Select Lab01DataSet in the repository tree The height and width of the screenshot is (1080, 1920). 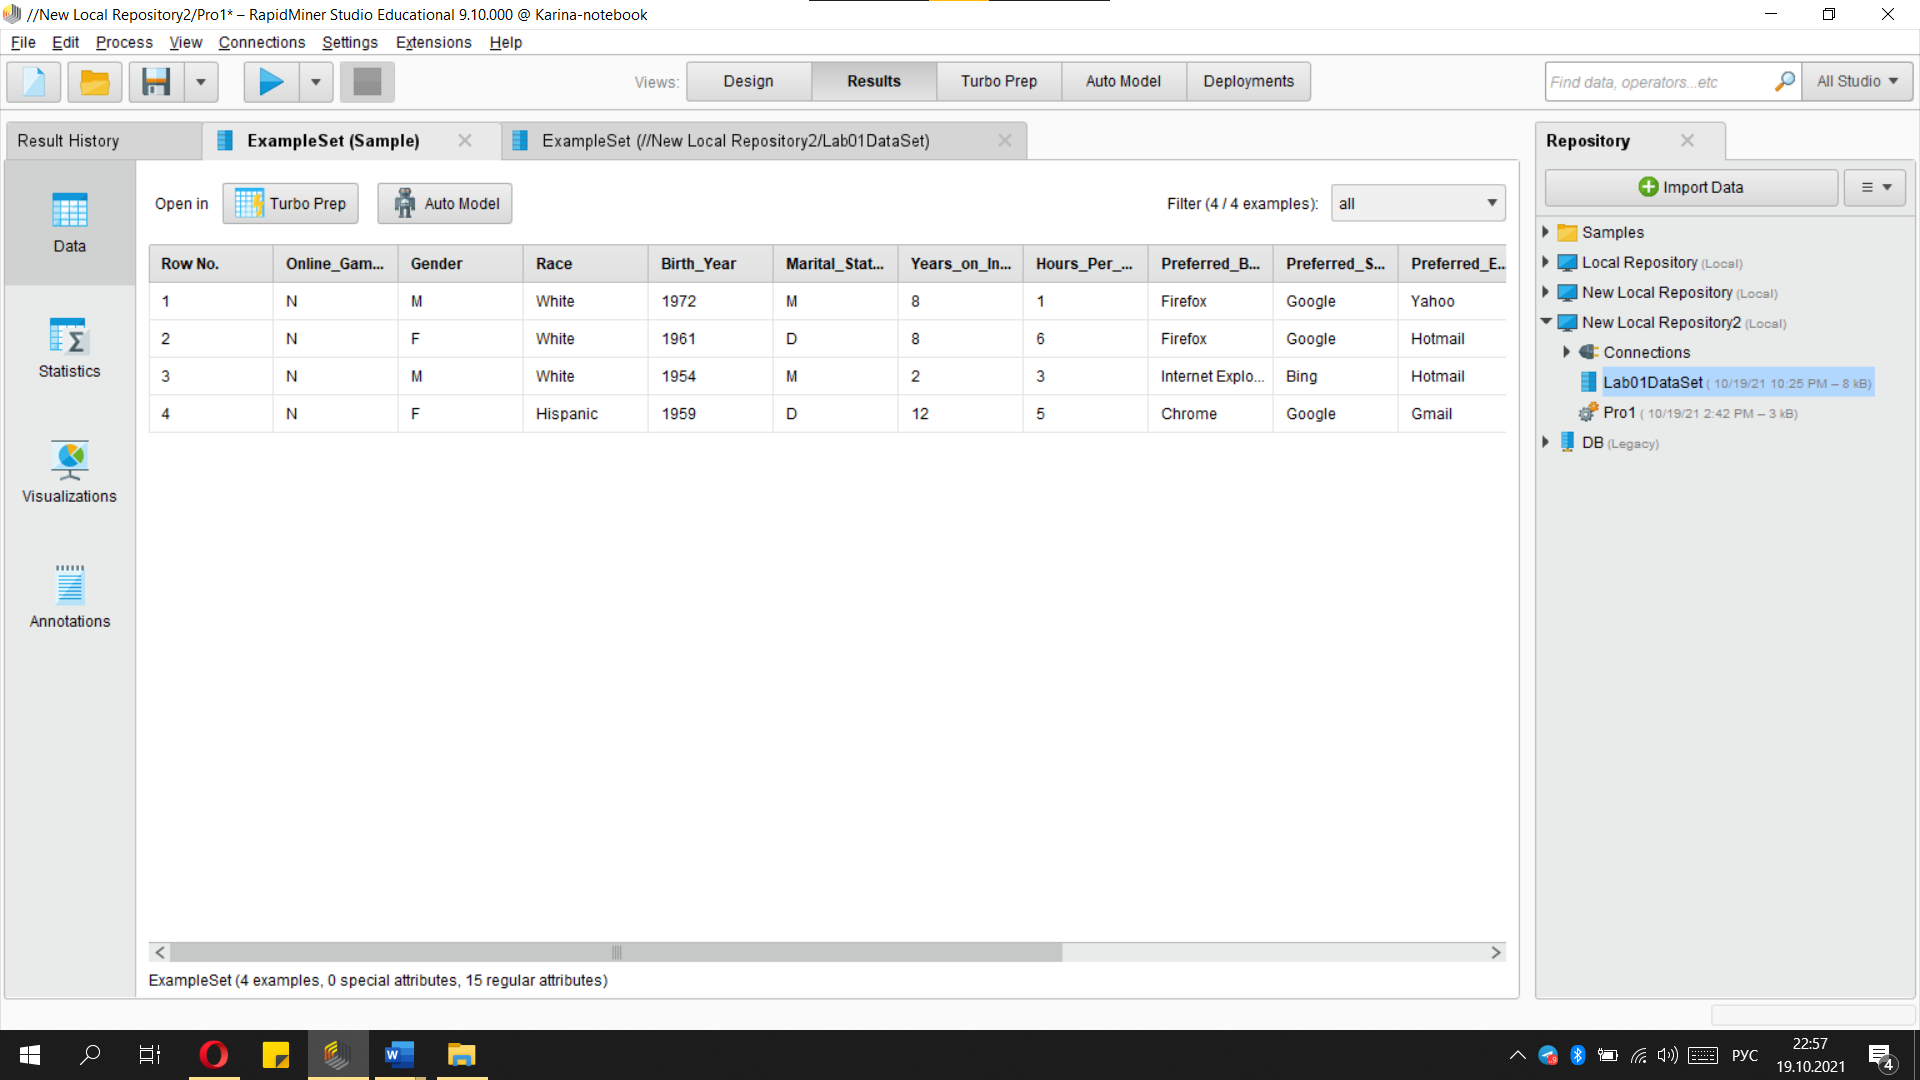tap(1726, 382)
